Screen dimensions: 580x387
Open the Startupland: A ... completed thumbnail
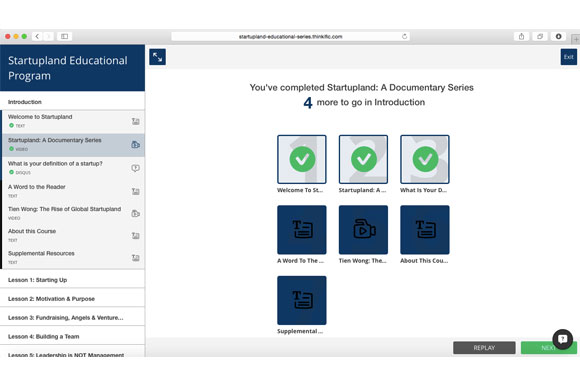(363, 159)
